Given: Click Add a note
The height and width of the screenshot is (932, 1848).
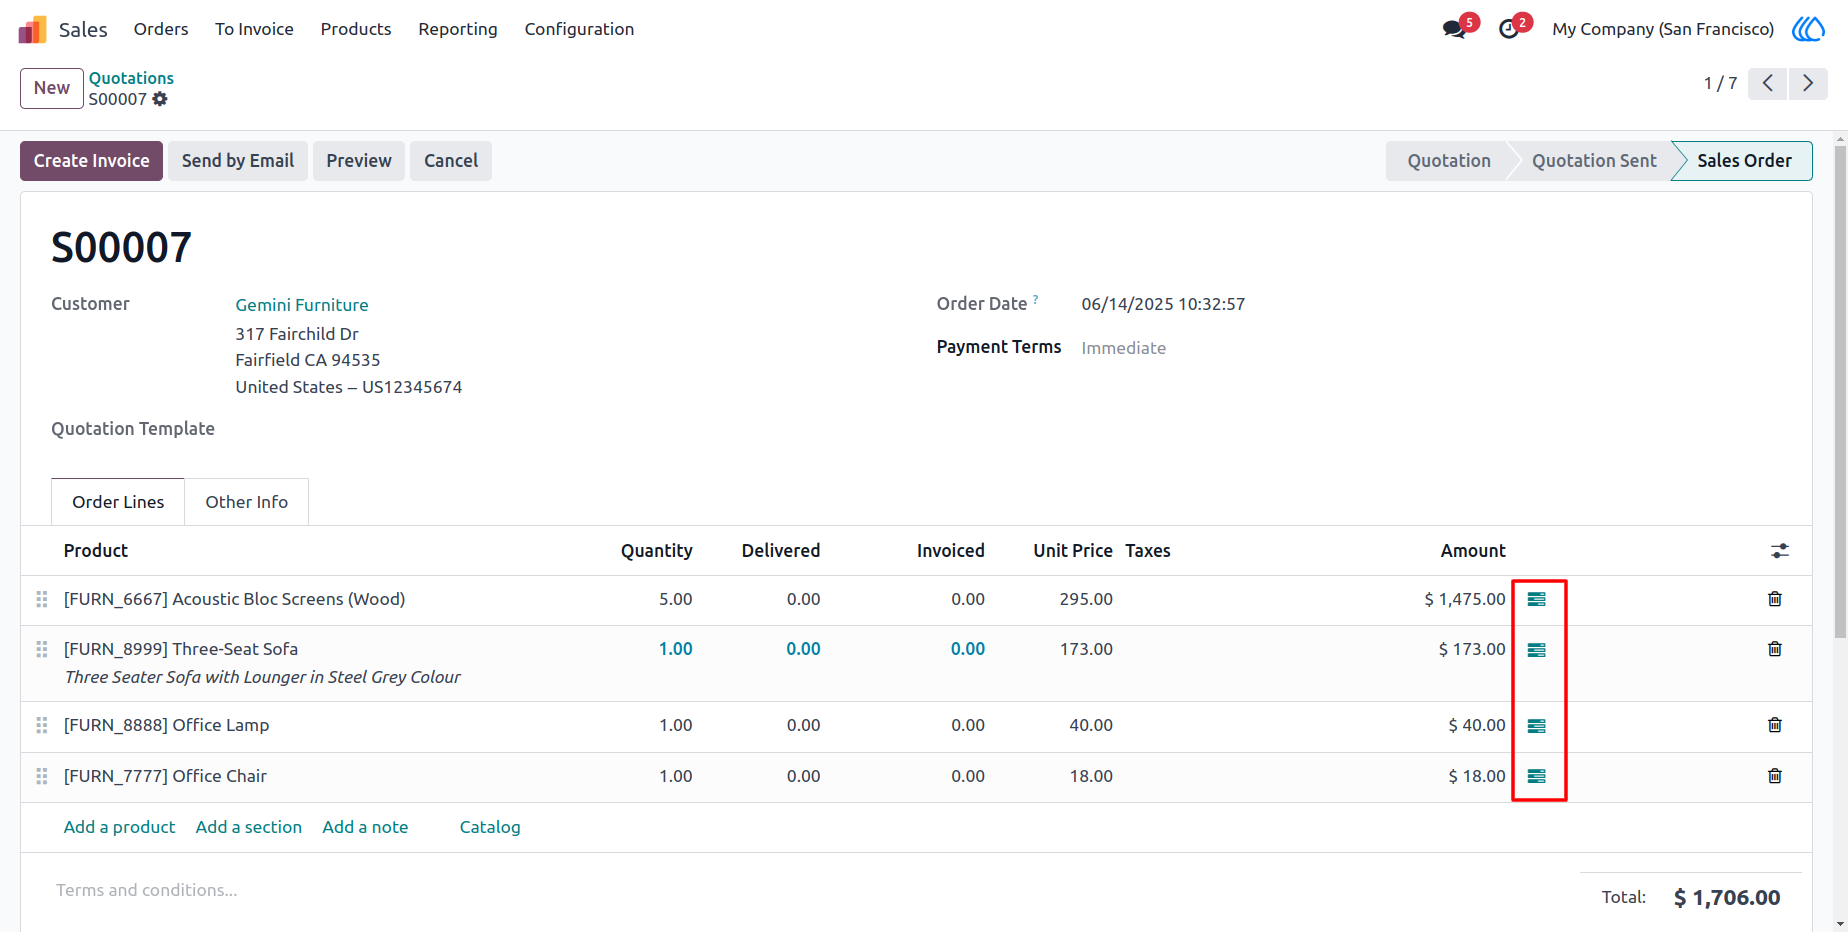Looking at the screenshot, I should 365,827.
